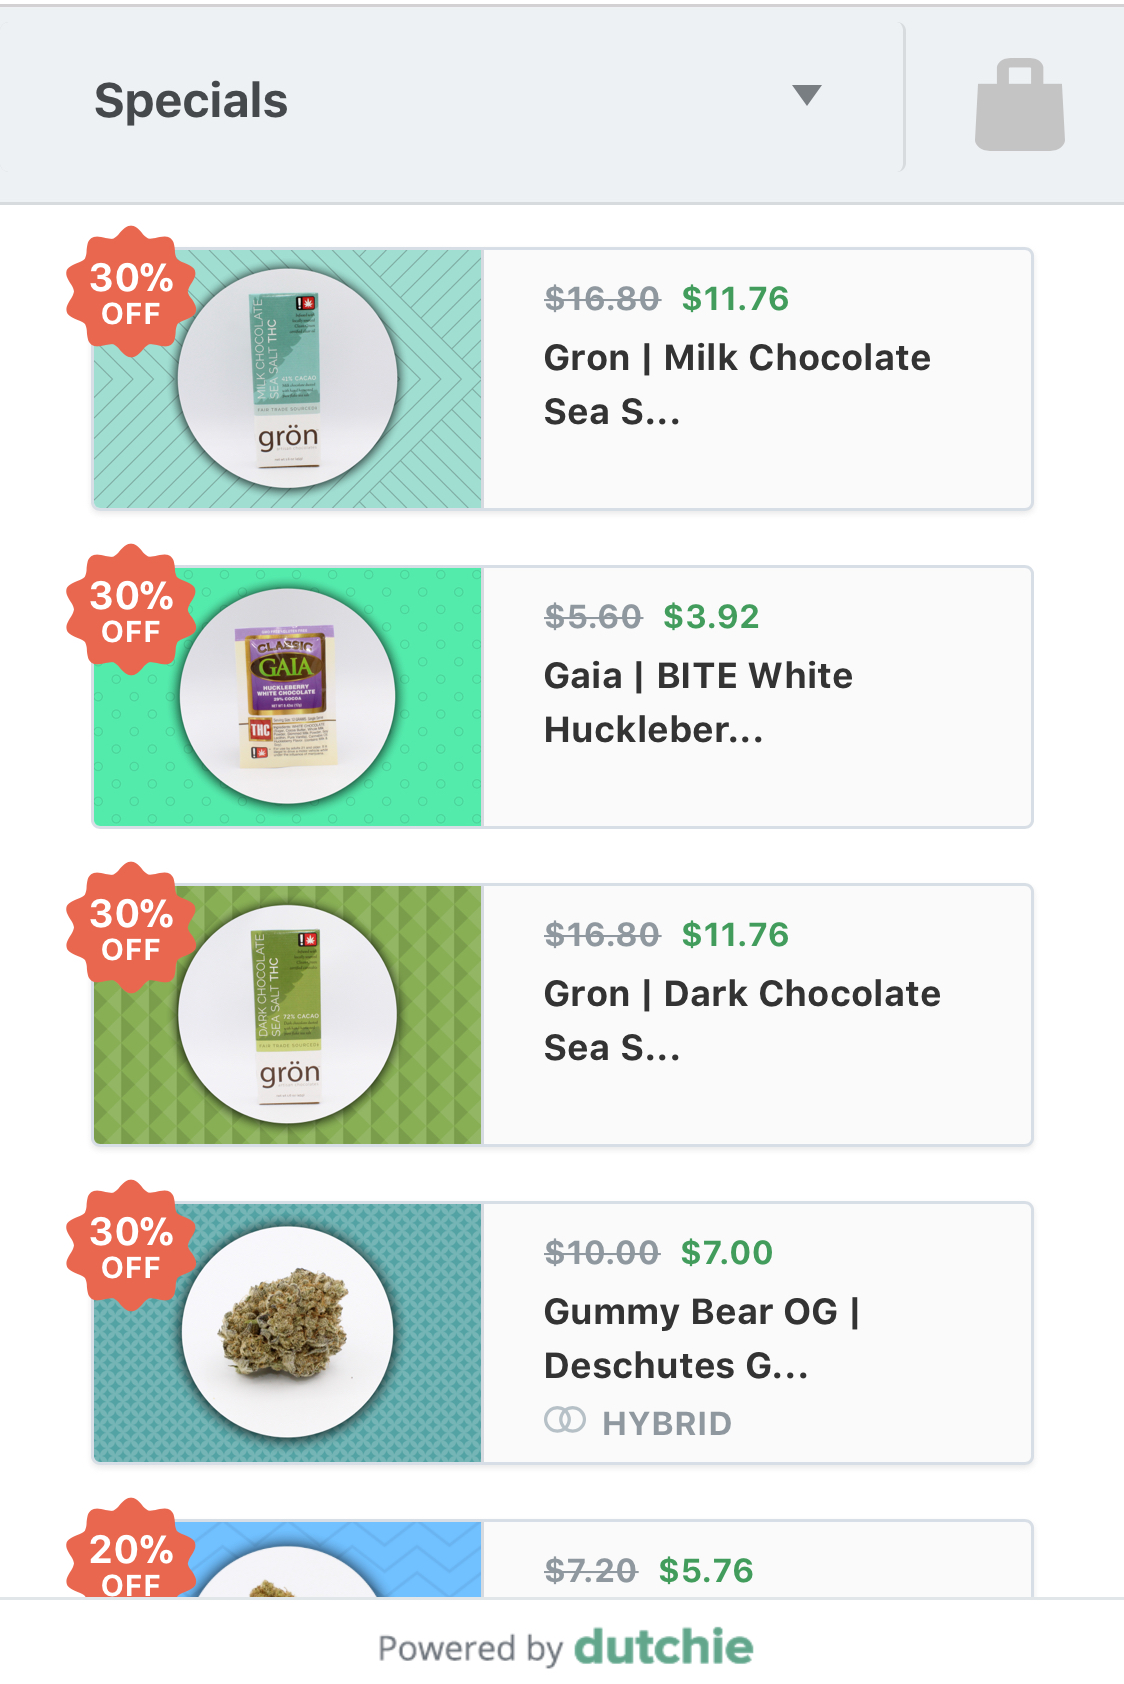Click the 30% OFF badge on Gummy Bear OG
The image size is (1124, 1684).
131,1246
